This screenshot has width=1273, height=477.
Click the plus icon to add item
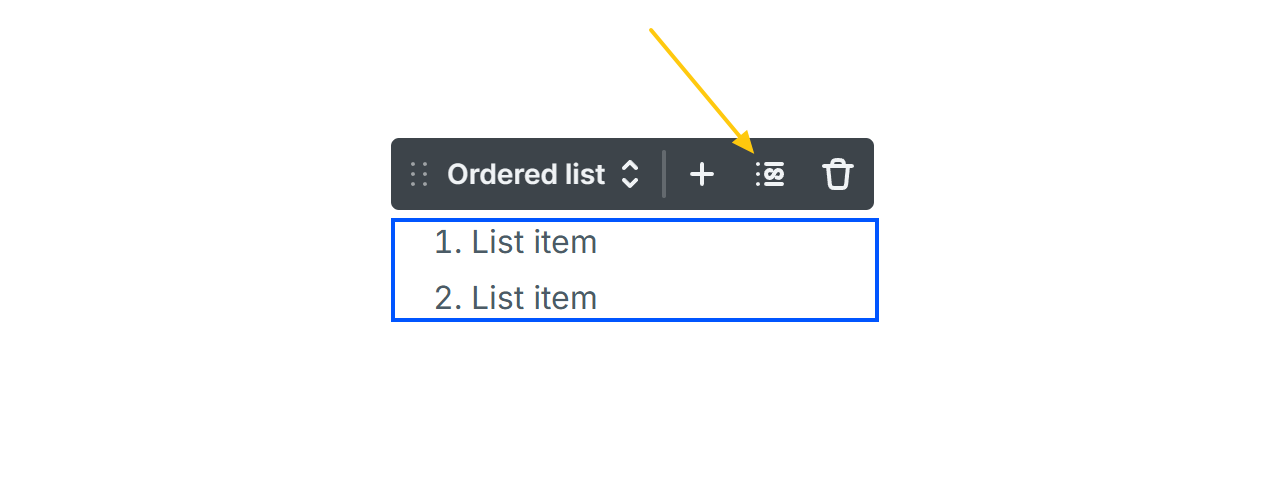(x=702, y=174)
